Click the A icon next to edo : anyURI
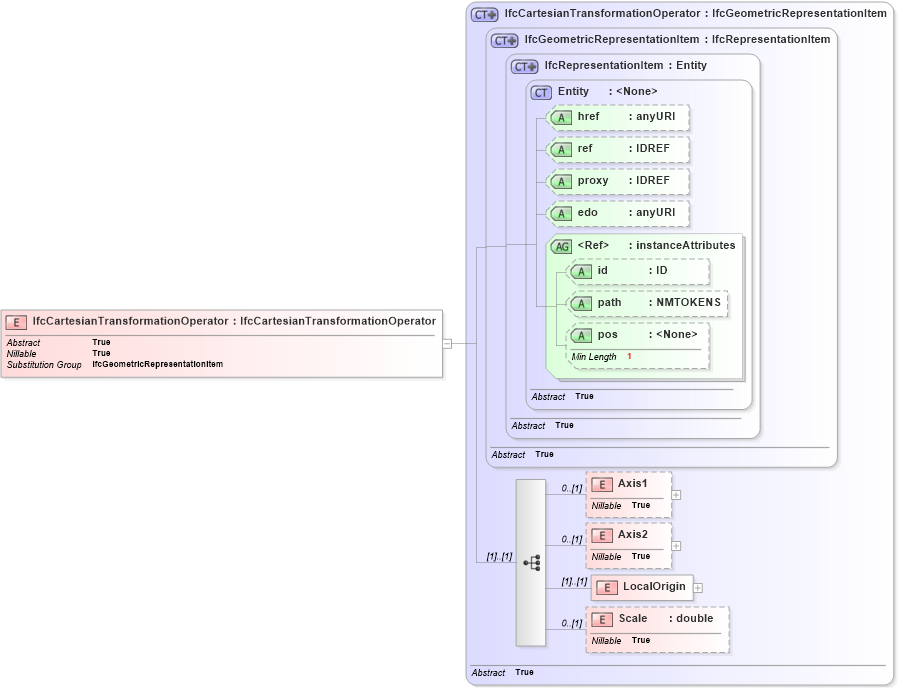This screenshot has height=688, width=899. point(561,213)
